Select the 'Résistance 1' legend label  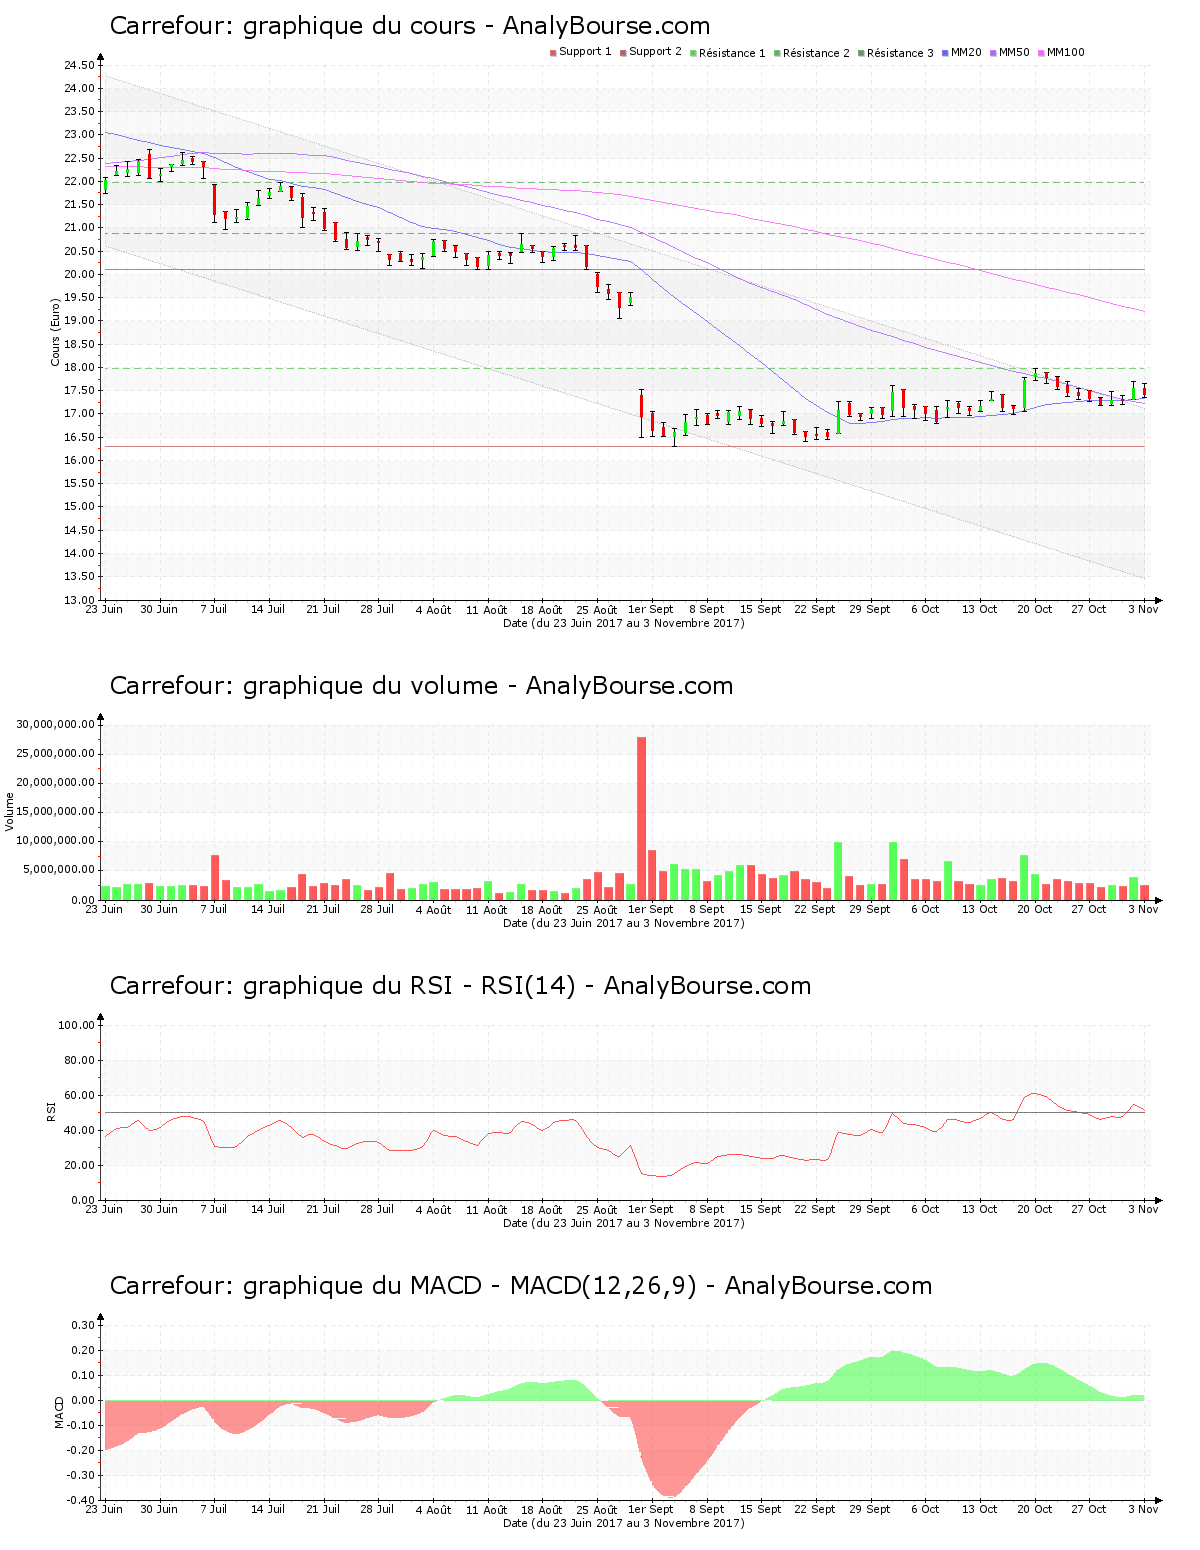click(732, 53)
